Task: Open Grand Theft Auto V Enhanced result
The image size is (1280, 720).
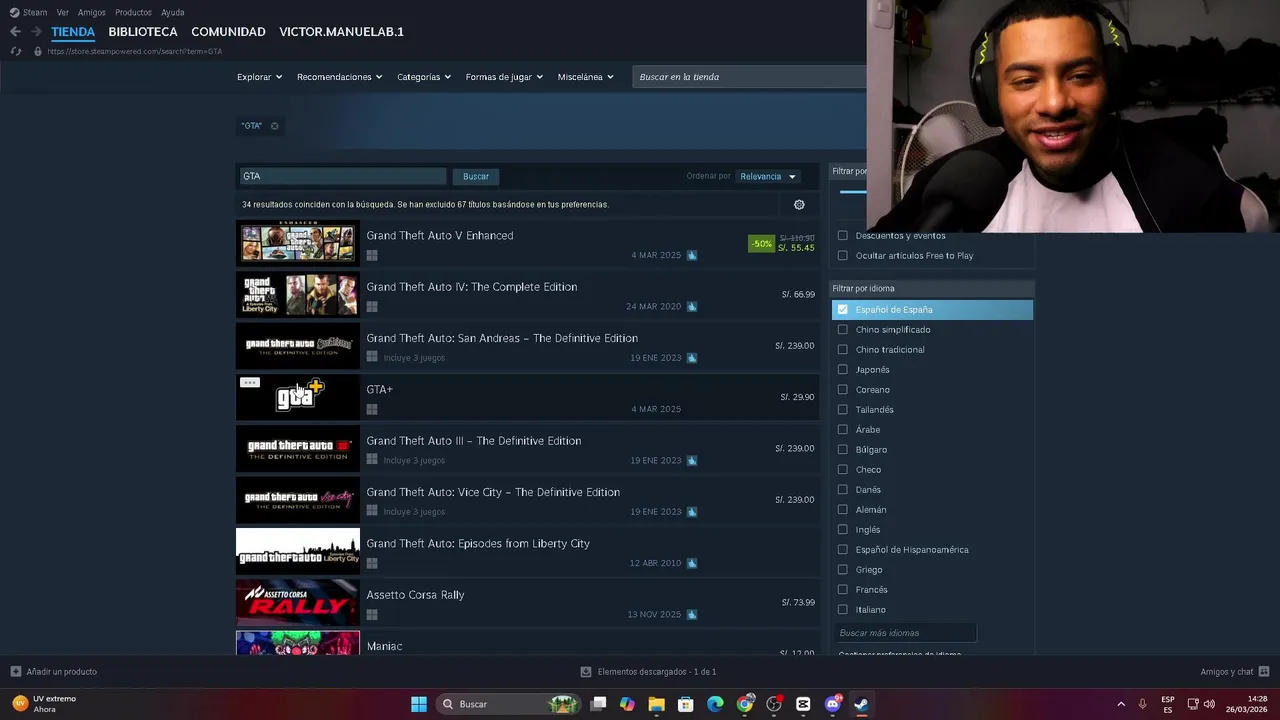Action: pyautogui.click(x=527, y=244)
